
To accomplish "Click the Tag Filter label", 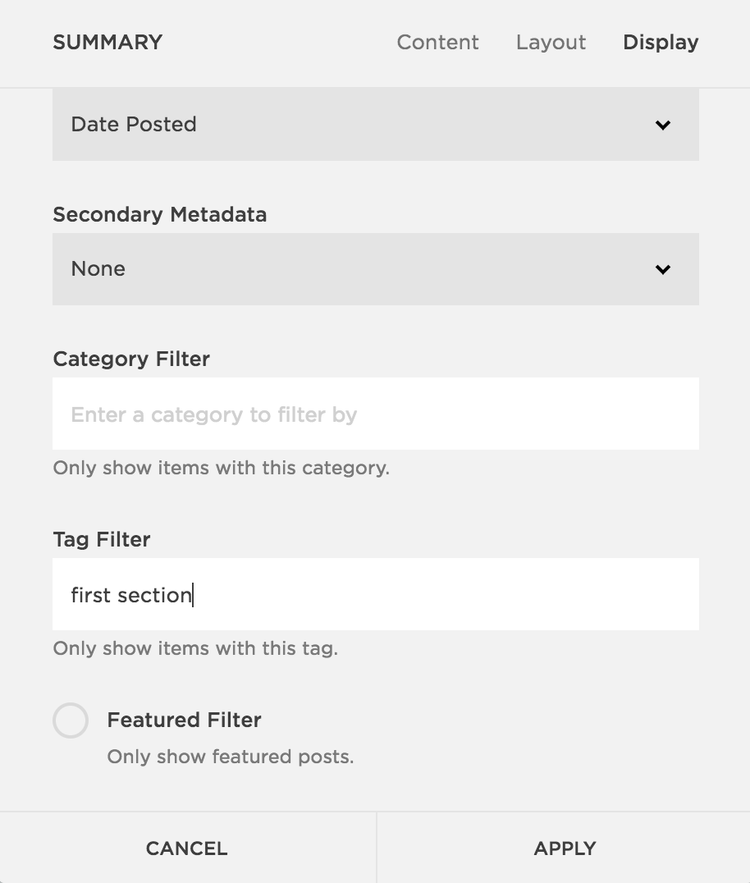I will 101,540.
